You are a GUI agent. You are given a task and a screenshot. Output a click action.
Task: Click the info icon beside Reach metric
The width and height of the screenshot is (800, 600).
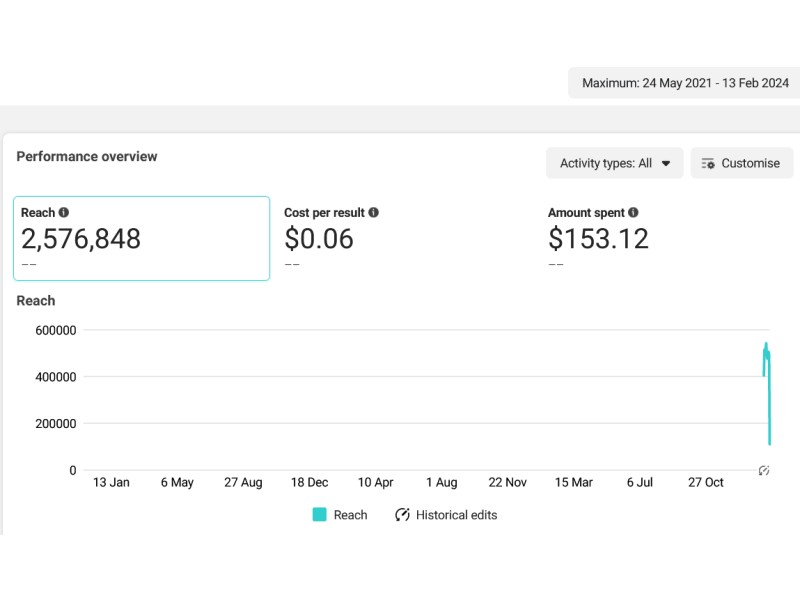[x=64, y=213]
